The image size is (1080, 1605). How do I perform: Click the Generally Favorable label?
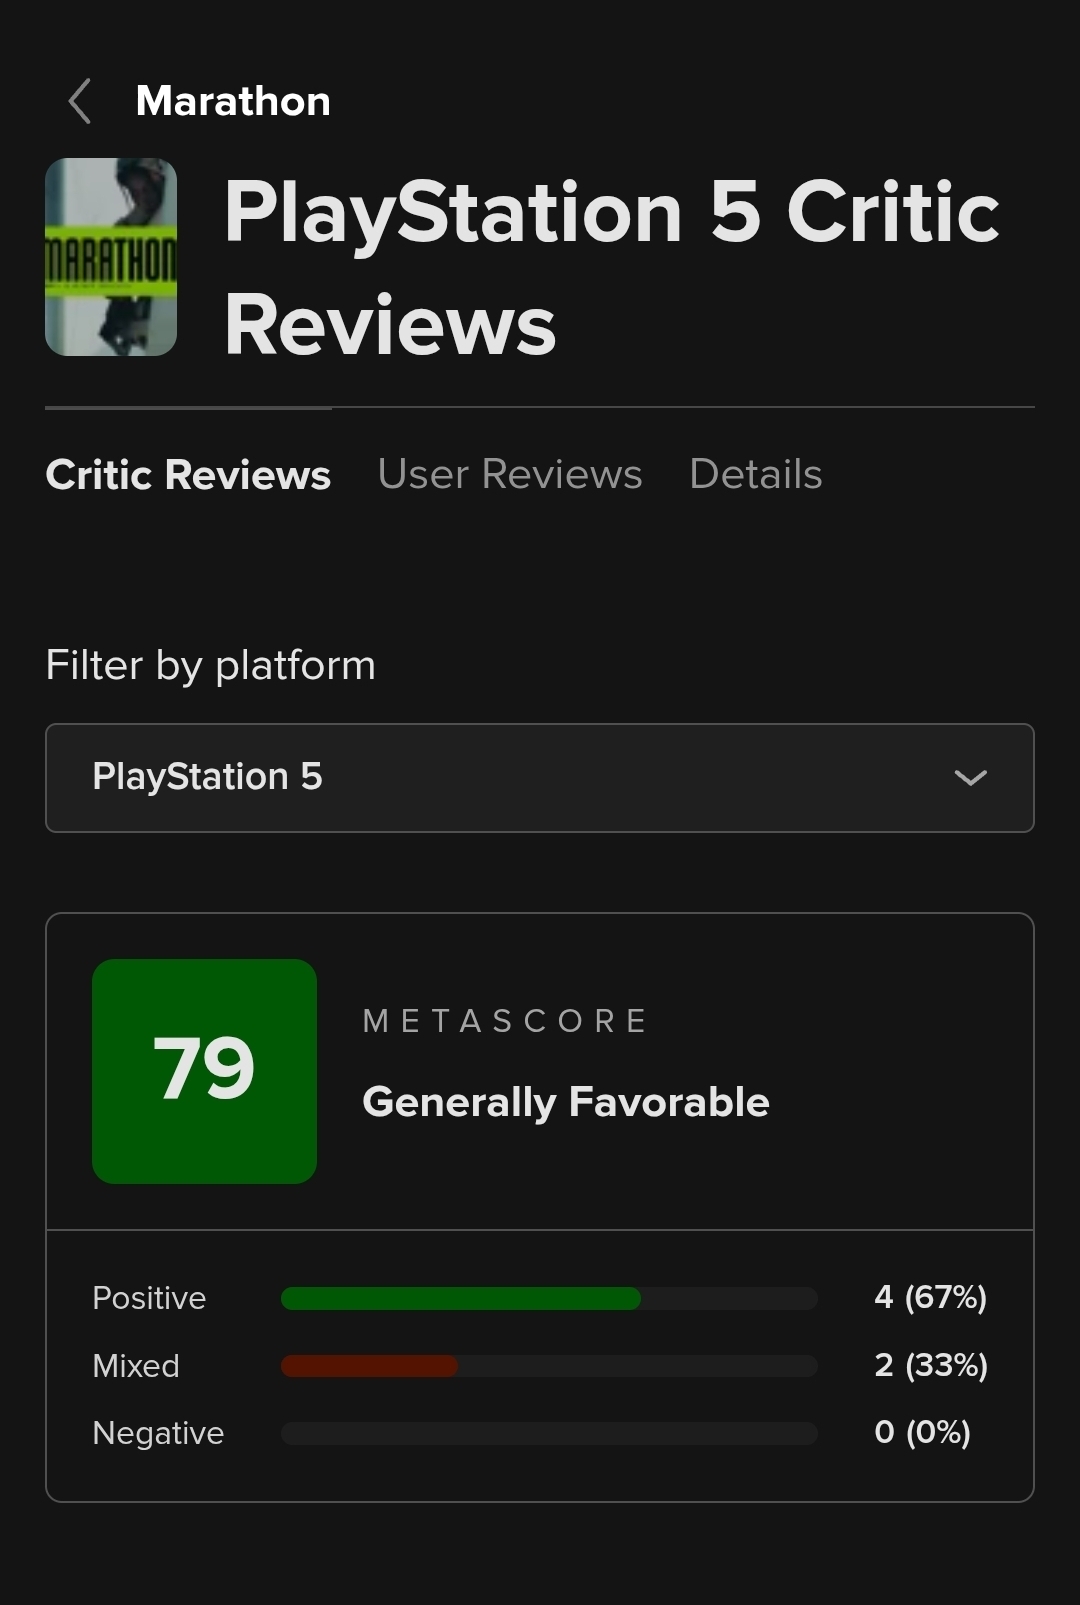(566, 1102)
